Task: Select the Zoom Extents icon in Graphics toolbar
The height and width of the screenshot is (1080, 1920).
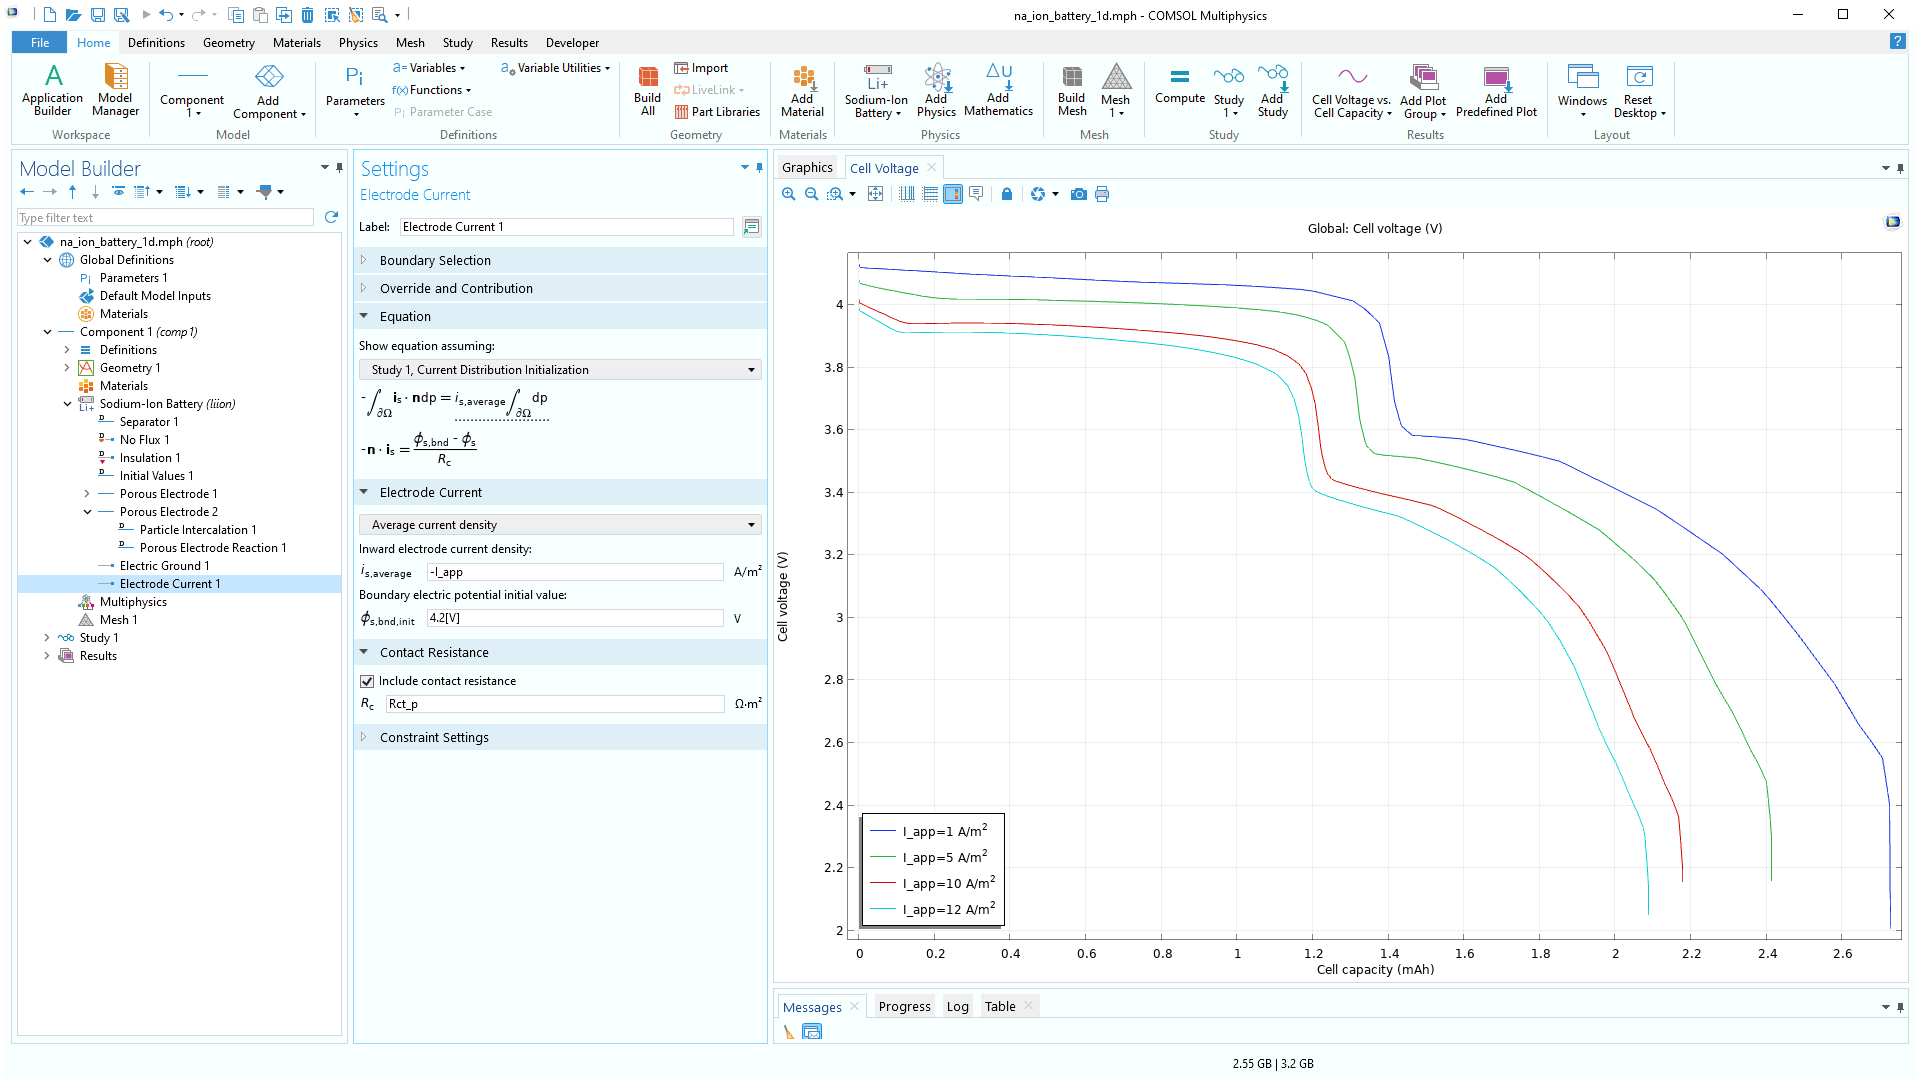Action: (x=876, y=193)
